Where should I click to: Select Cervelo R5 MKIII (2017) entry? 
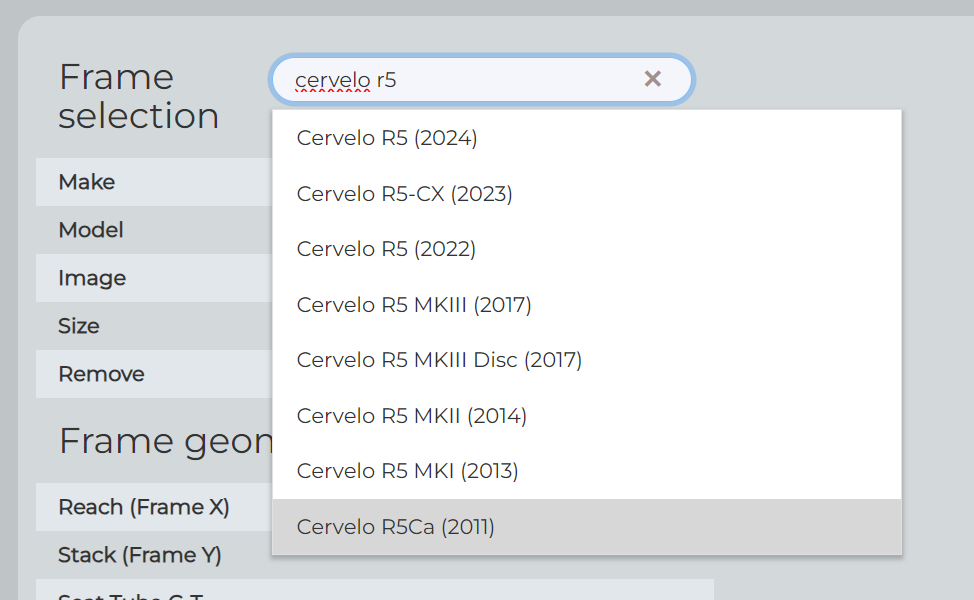click(586, 305)
